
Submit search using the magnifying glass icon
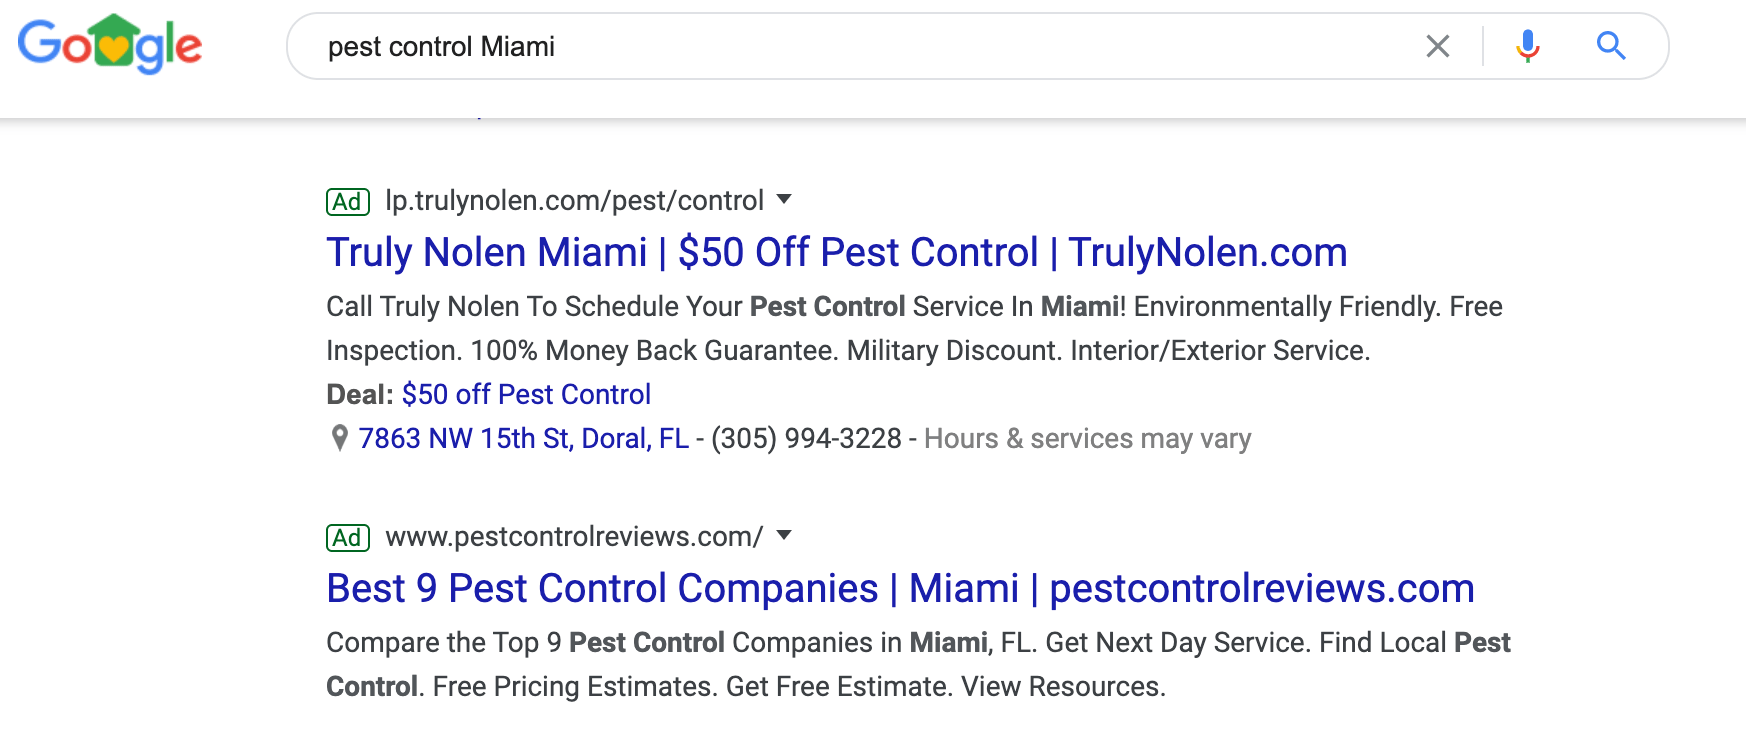1610,46
